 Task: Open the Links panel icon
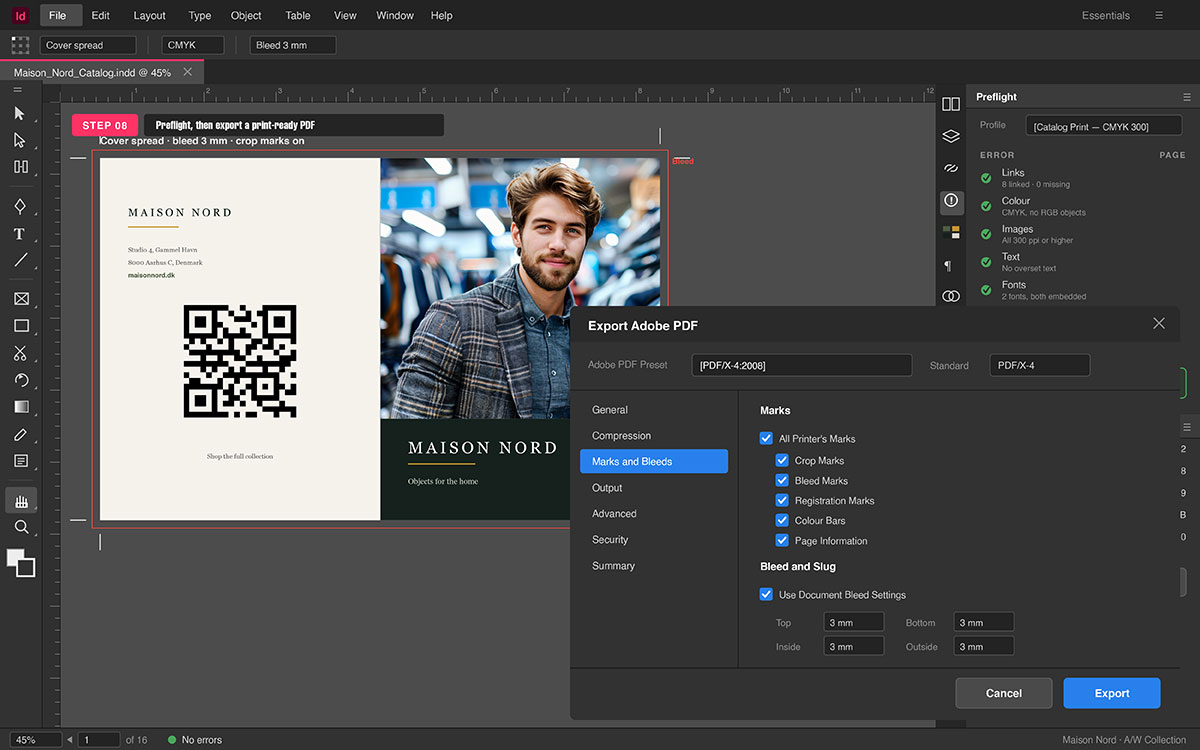(951, 168)
